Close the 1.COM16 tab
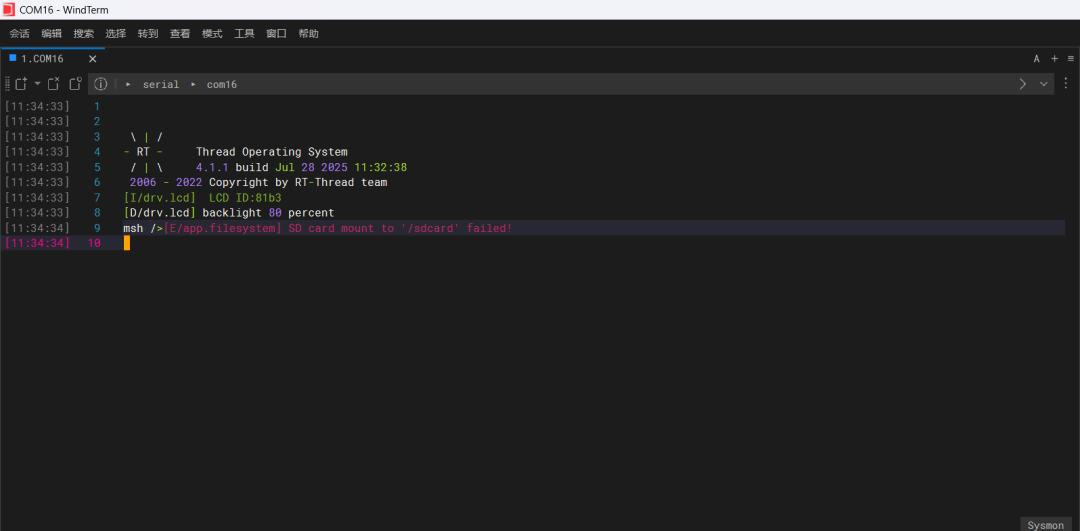This screenshot has height=531, width=1080. pyautogui.click(x=92, y=59)
